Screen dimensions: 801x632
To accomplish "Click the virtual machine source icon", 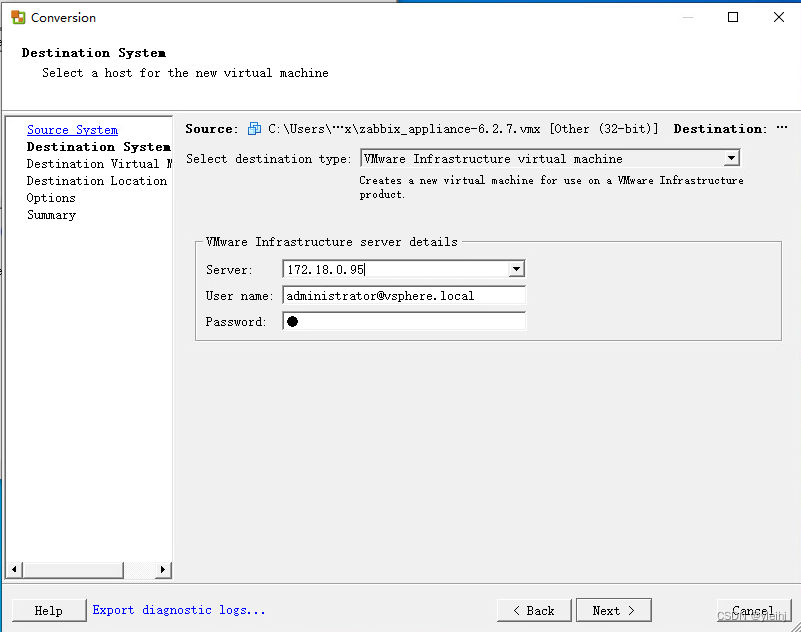I will click(x=254, y=129).
